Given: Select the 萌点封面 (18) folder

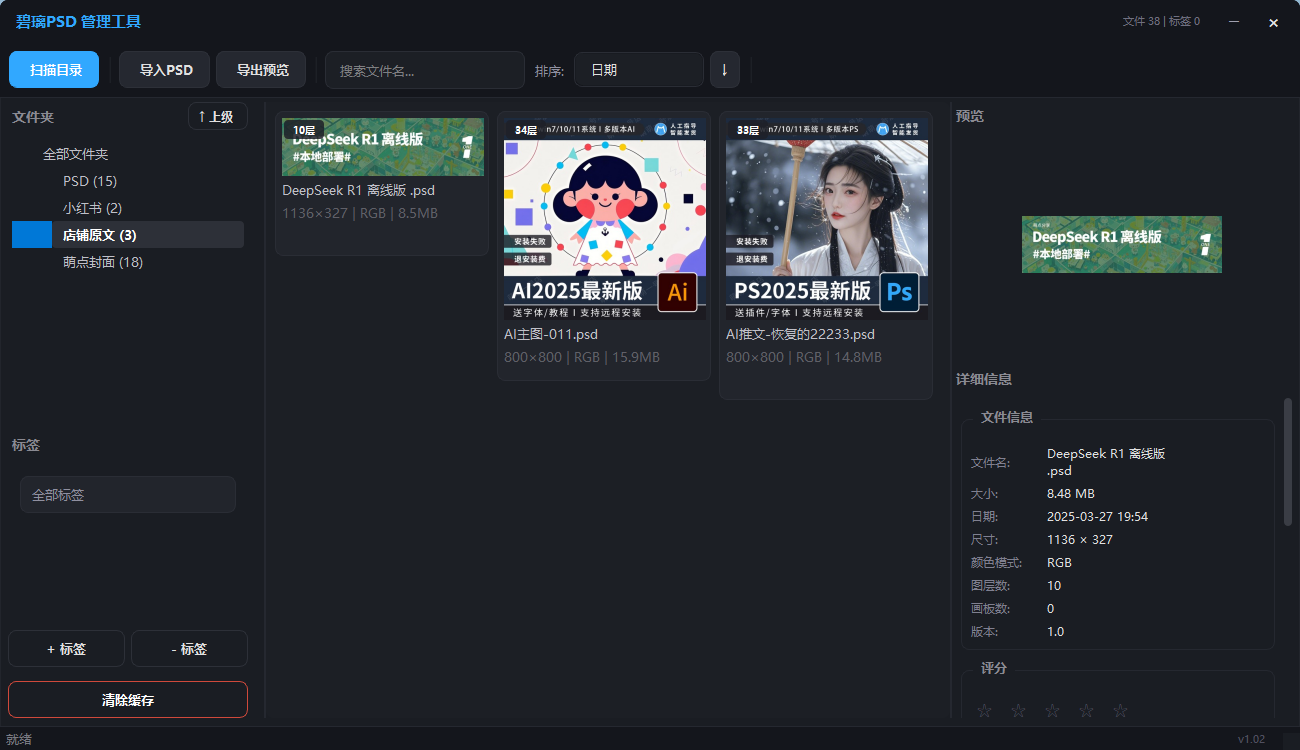Looking at the screenshot, I should pos(103,262).
